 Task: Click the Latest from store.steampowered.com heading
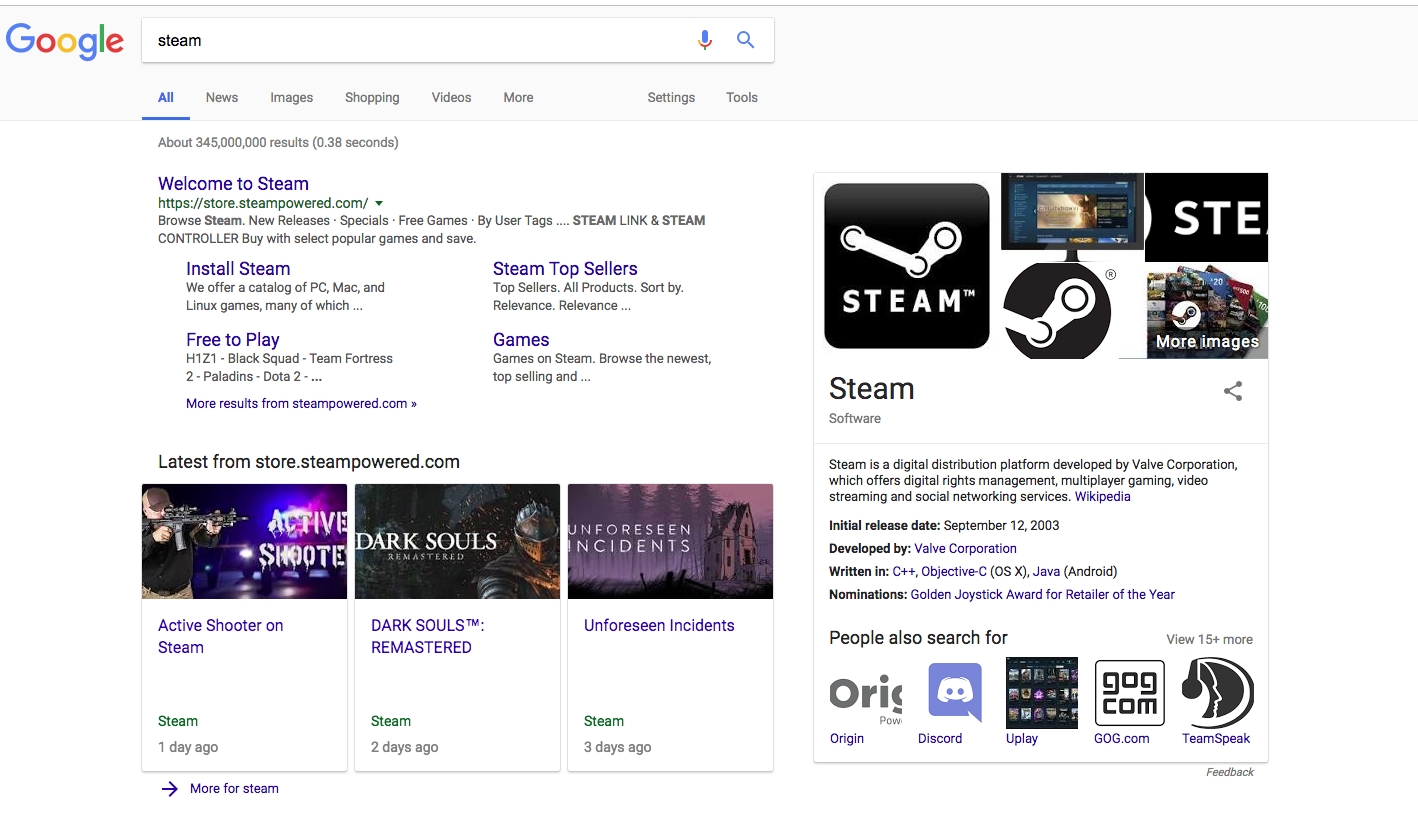click(x=309, y=462)
